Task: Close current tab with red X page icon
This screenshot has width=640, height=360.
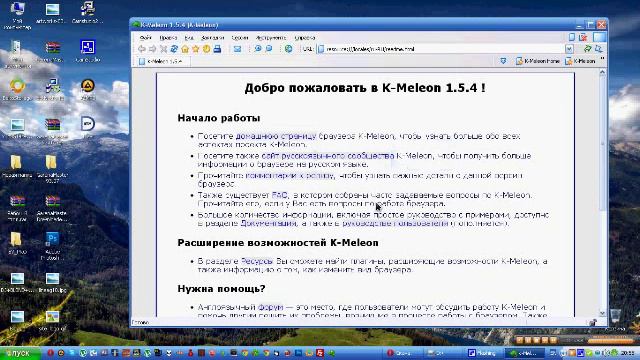Action: tap(583, 37)
